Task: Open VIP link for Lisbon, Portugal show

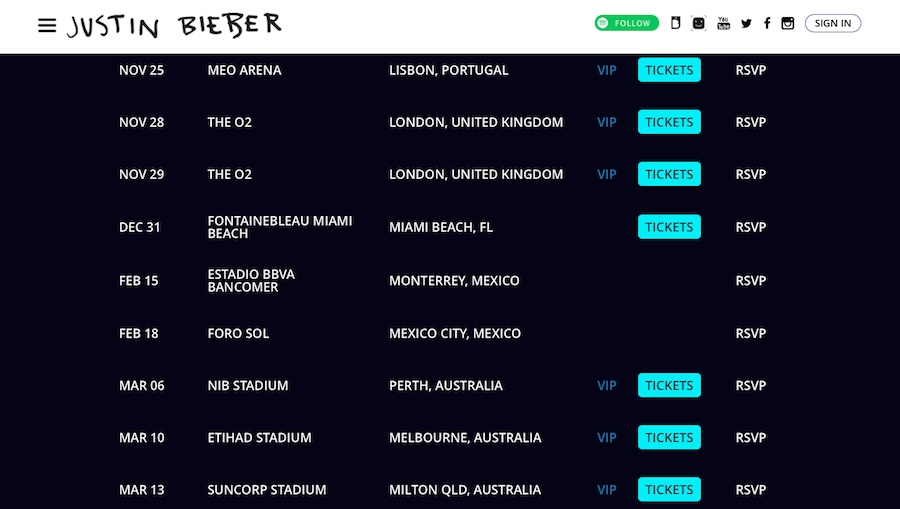Action: [x=607, y=70]
